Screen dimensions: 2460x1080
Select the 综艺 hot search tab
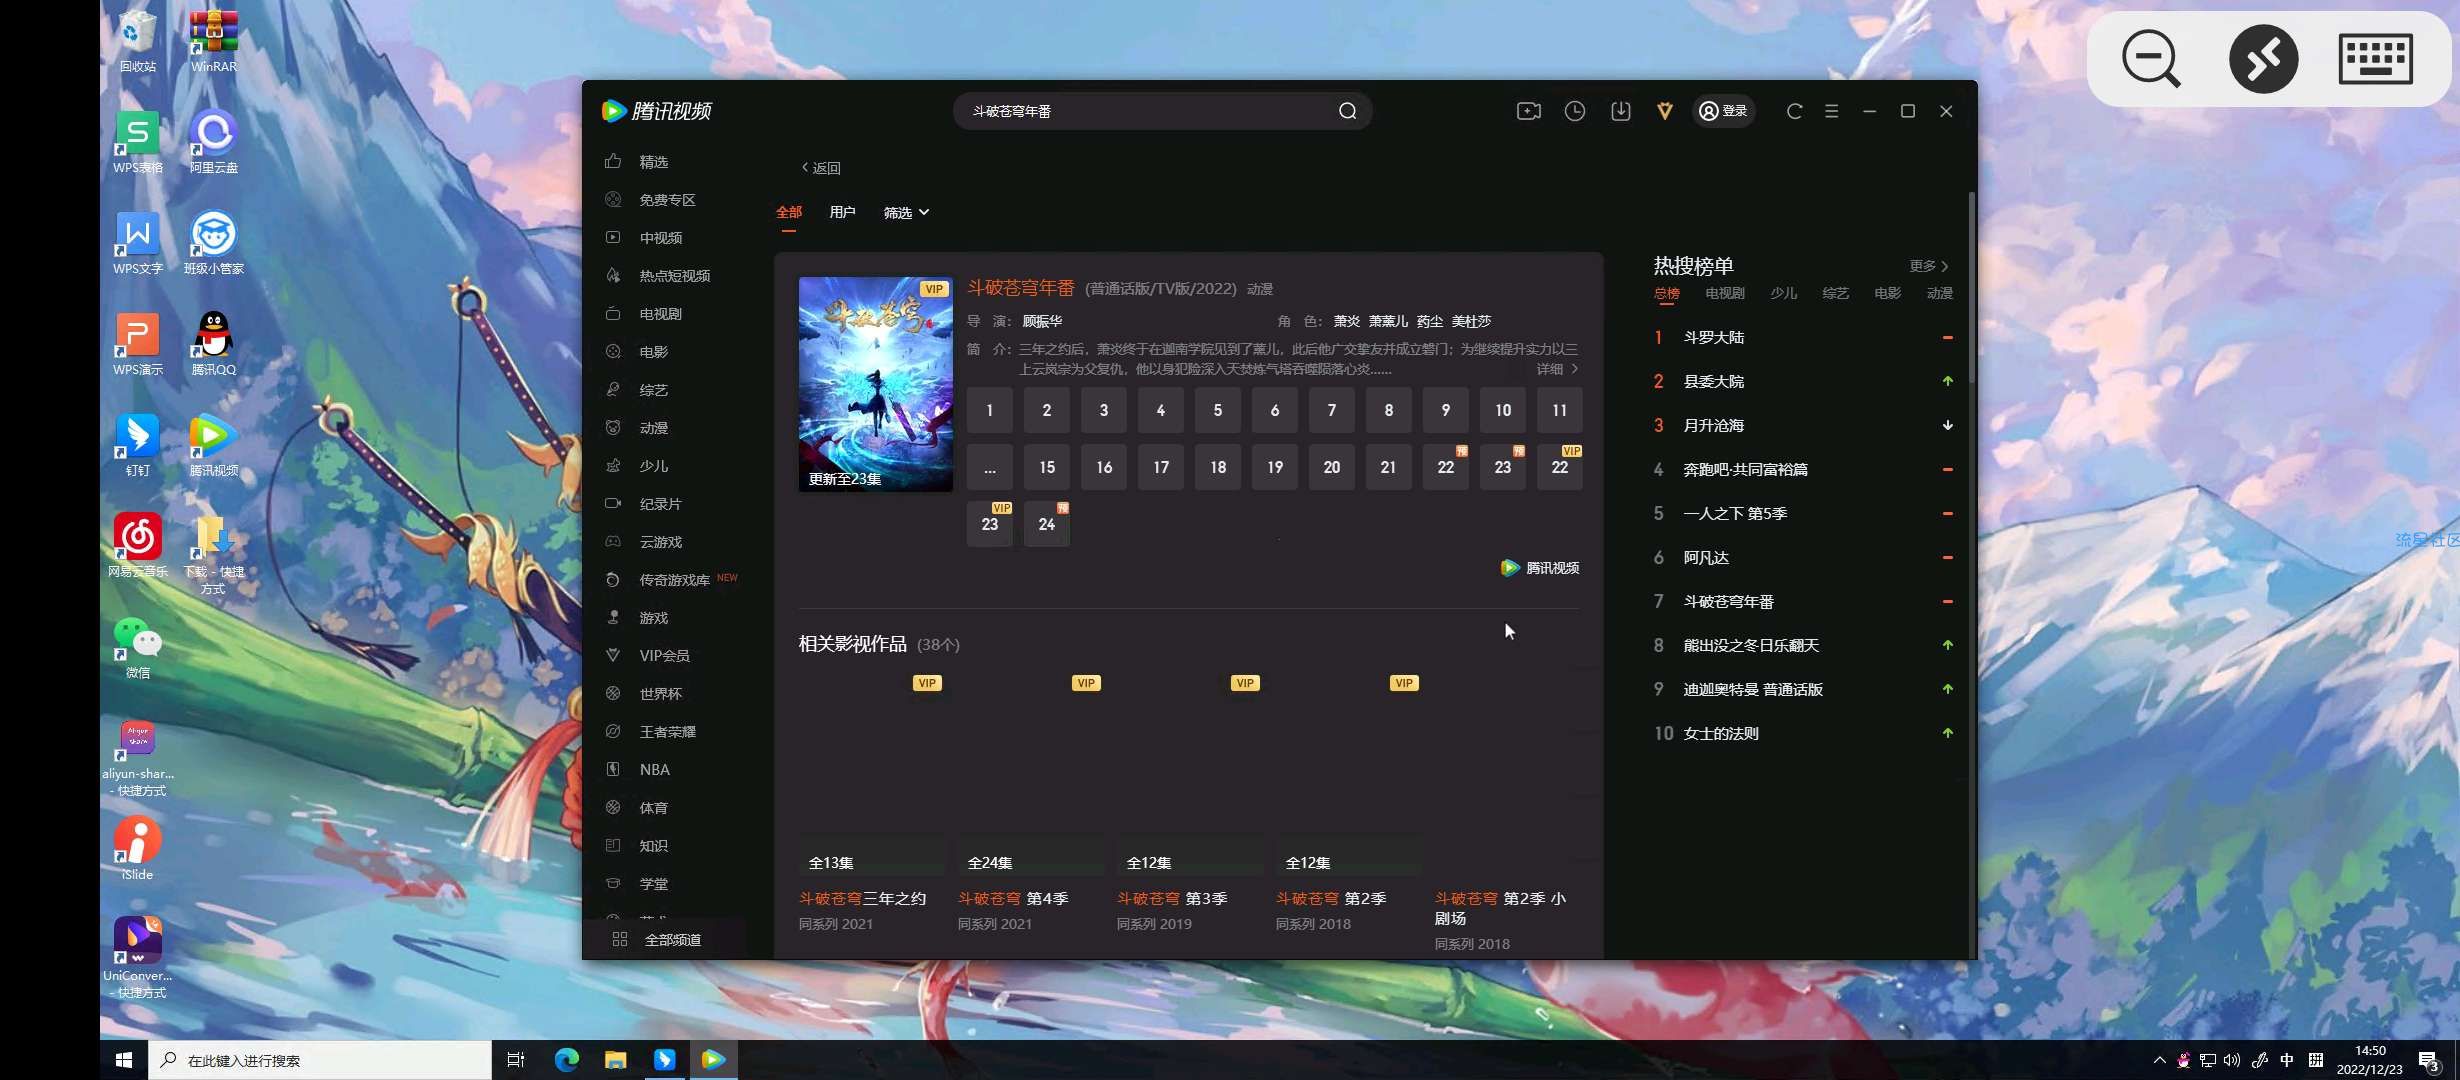(1836, 293)
